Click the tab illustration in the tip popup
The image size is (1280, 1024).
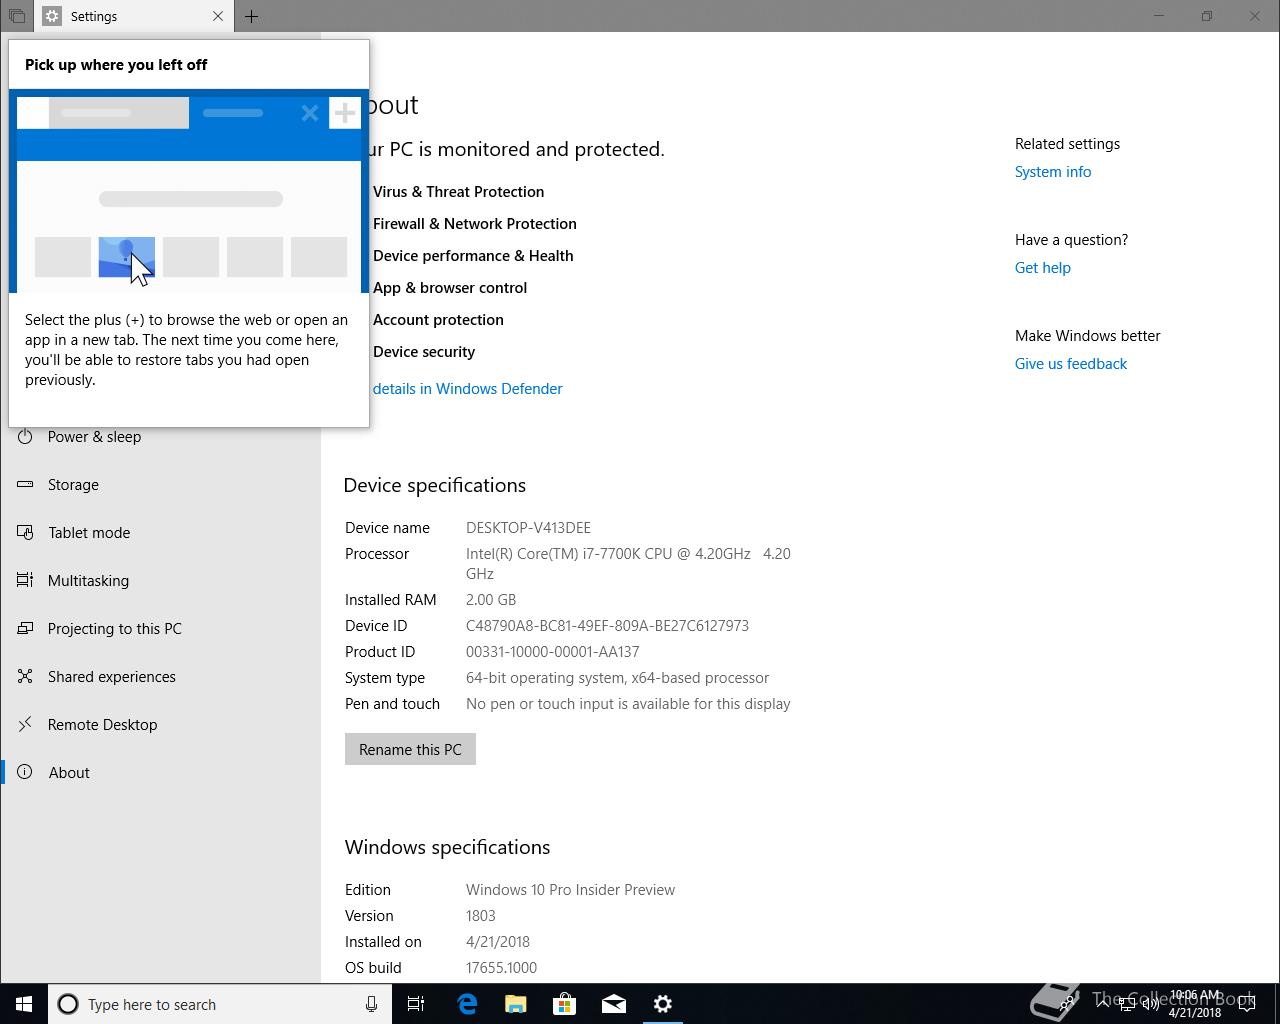[189, 191]
